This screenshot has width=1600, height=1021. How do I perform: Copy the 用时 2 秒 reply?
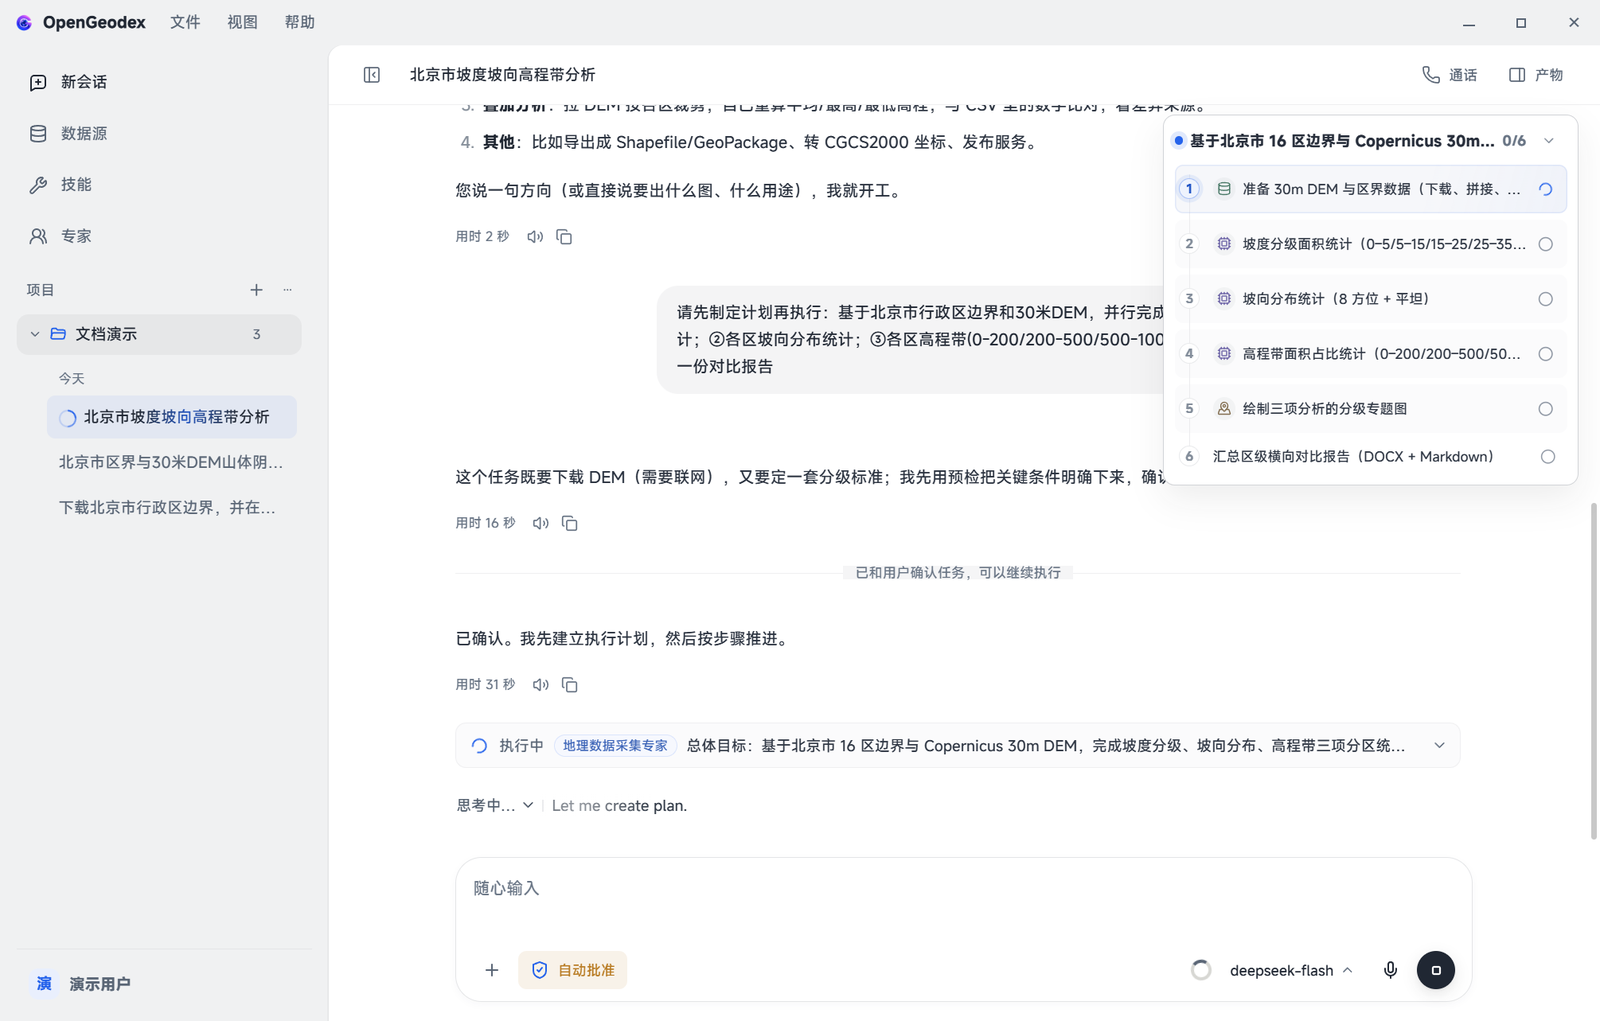click(564, 237)
